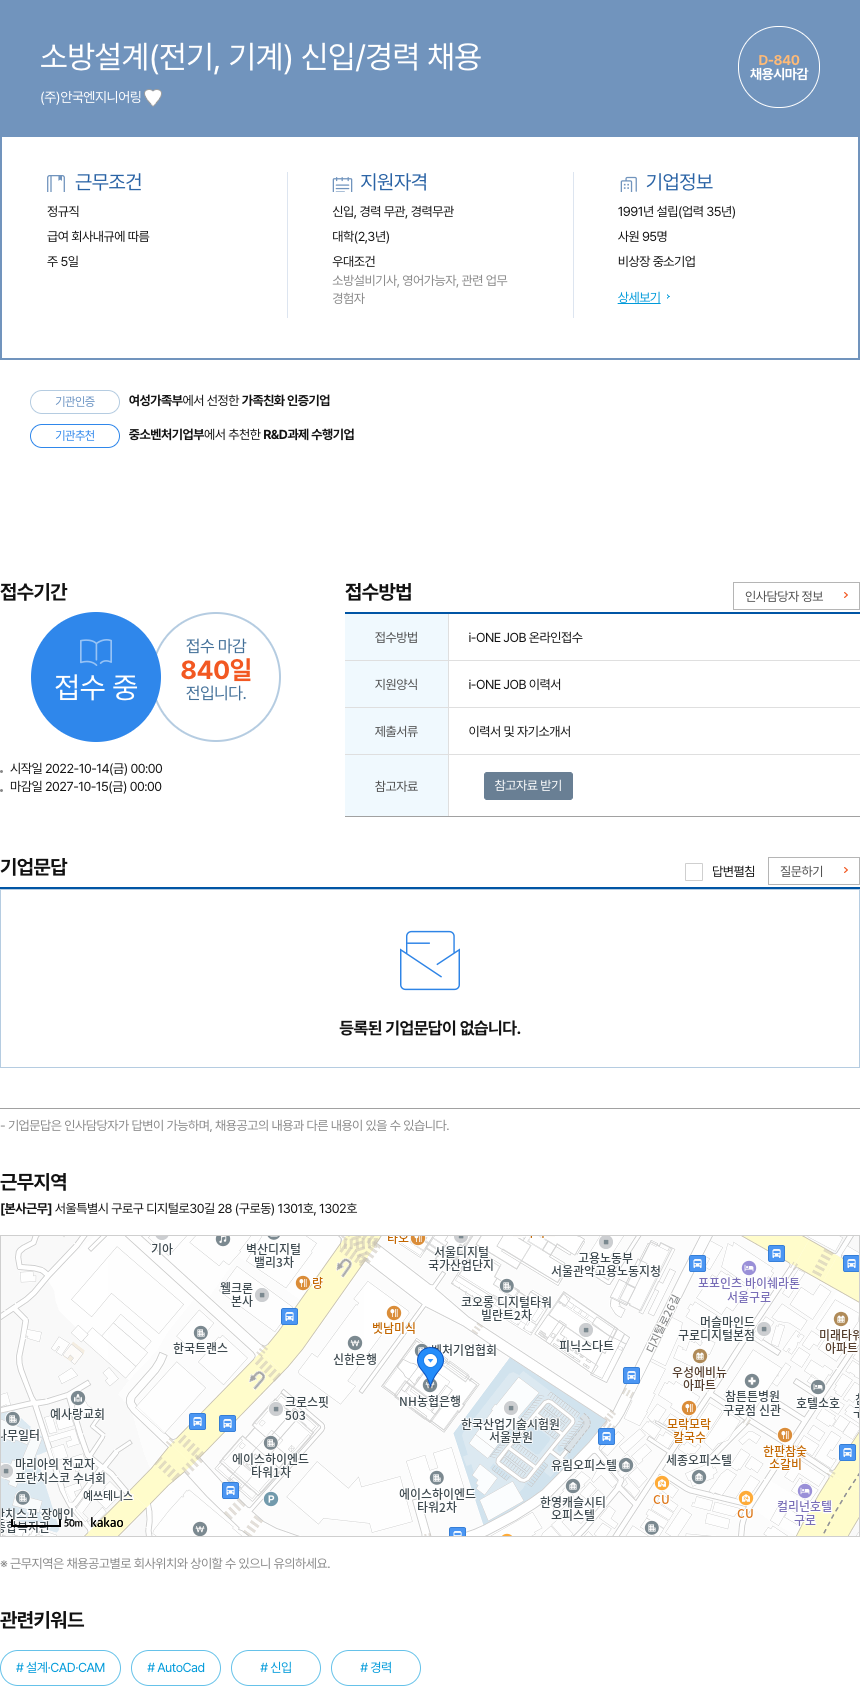Click the NH농협은행 label on the map
This screenshot has height=1687, width=860.
430,1401
